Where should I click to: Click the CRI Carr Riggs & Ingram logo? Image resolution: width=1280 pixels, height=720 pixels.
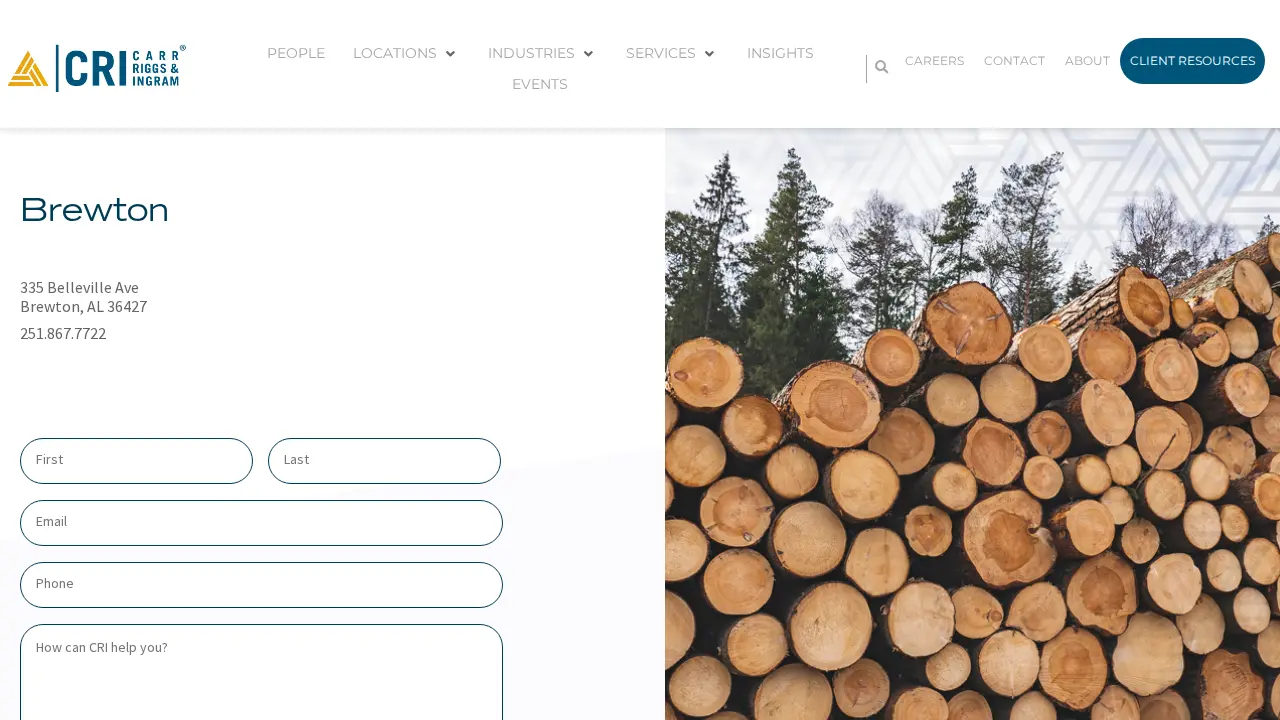click(97, 68)
